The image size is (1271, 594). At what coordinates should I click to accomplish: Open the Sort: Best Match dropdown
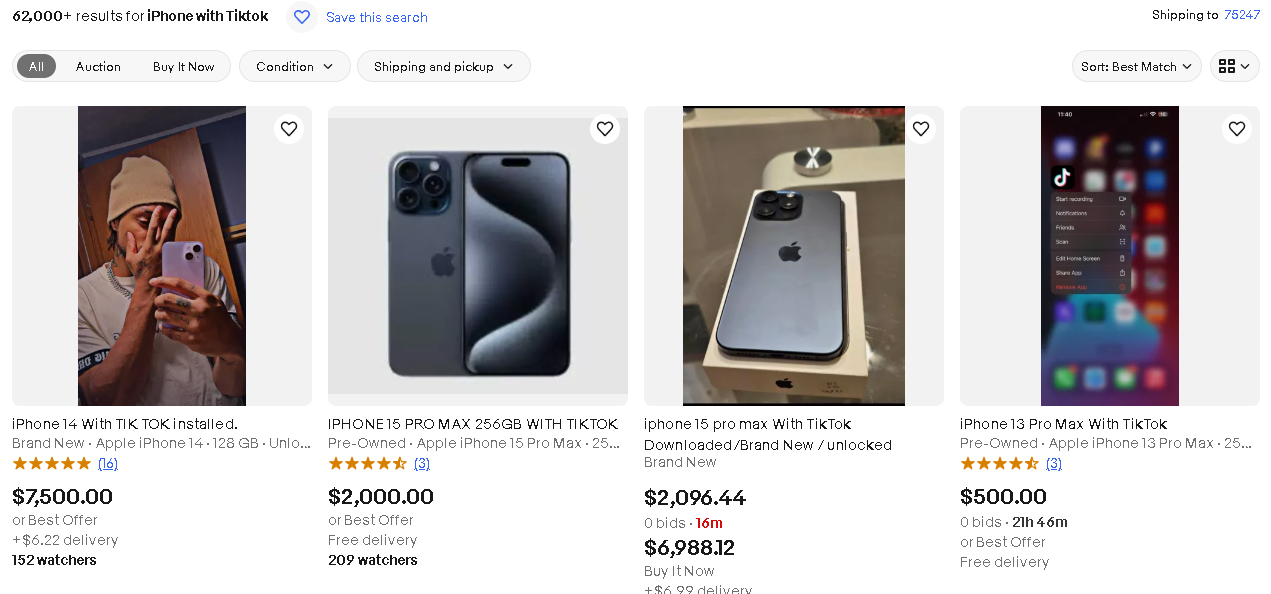click(x=1136, y=67)
